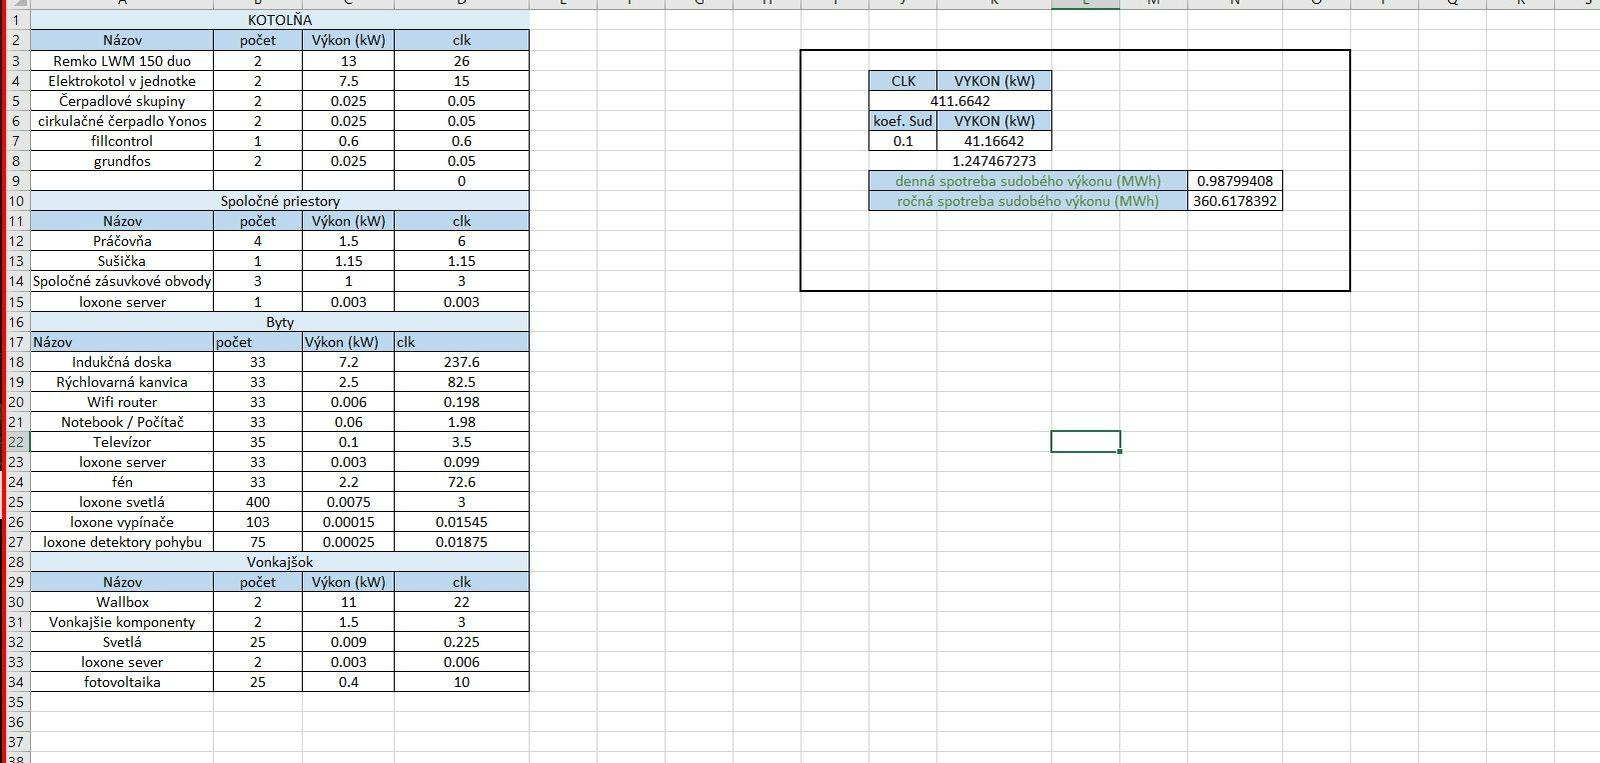The height and width of the screenshot is (763, 1600).
Task: Select the Byty section header cell
Action: tap(279, 322)
